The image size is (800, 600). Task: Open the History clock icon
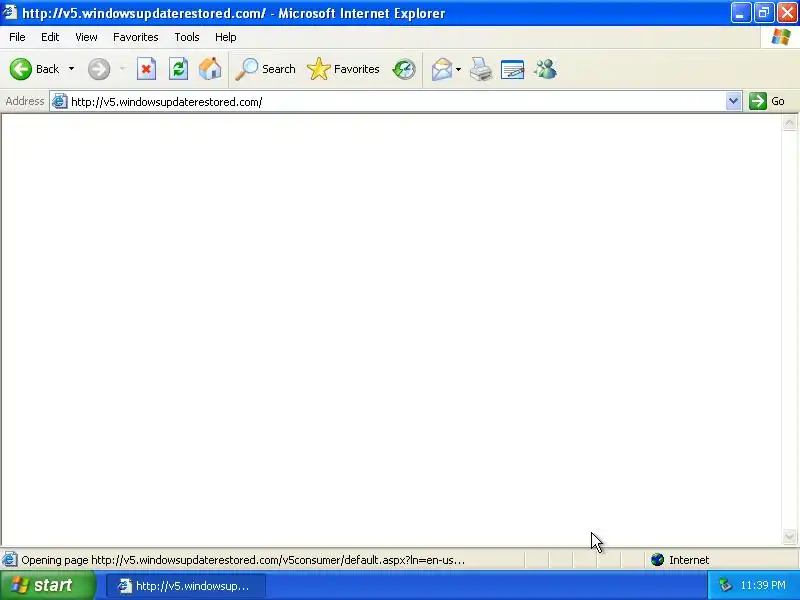pos(404,69)
